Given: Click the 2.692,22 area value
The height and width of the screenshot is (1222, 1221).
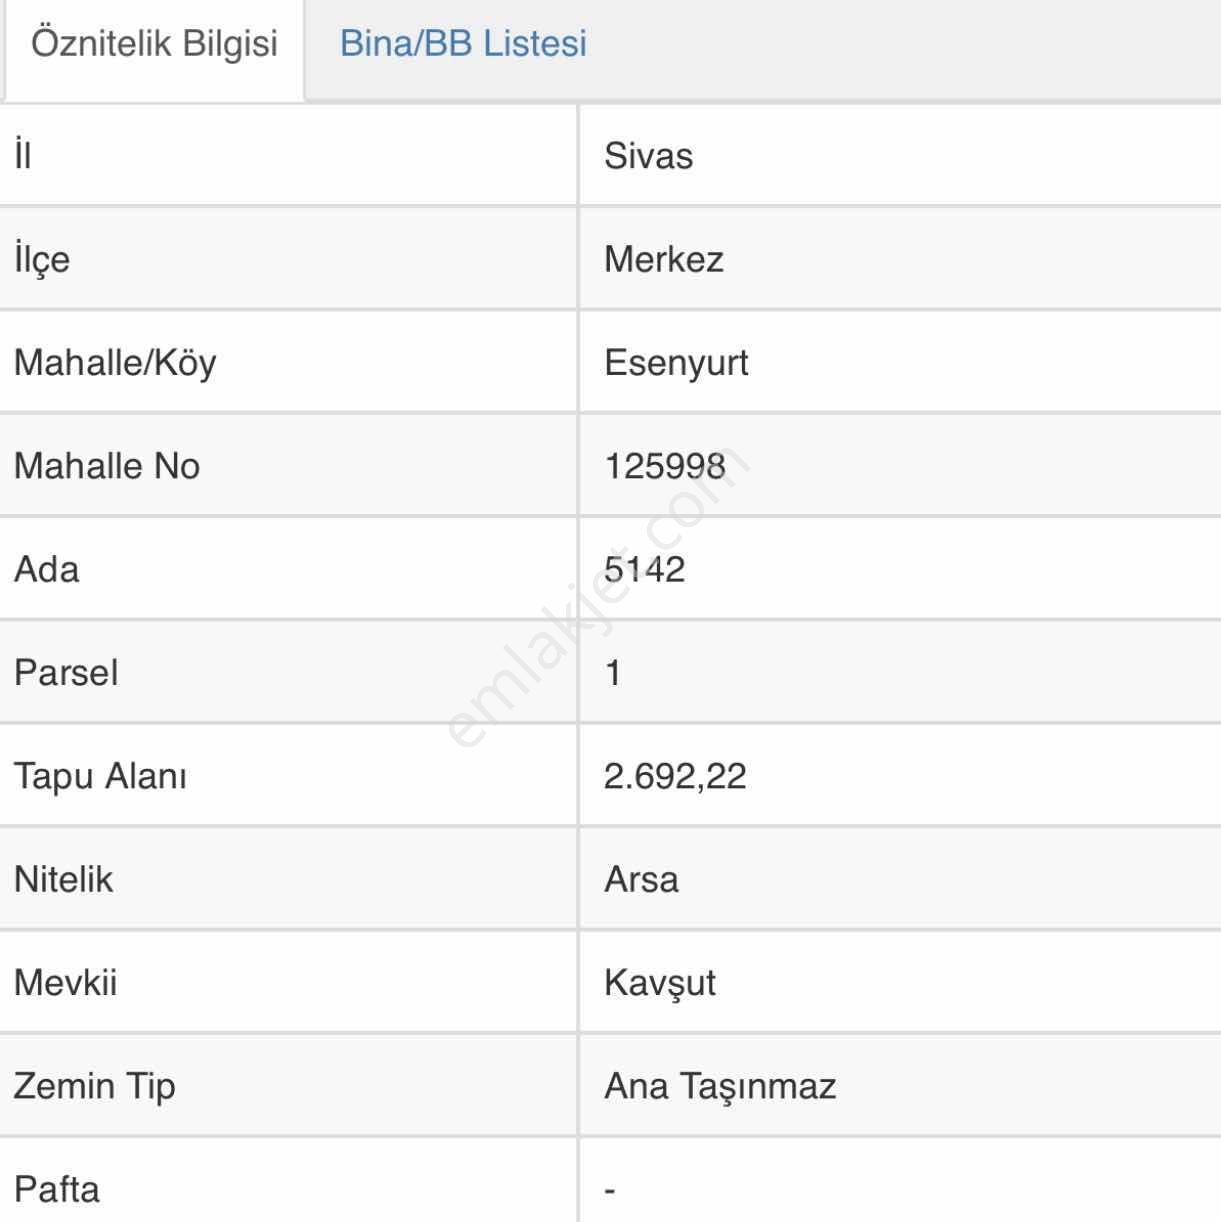Looking at the screenshot, I should [675, 776].
